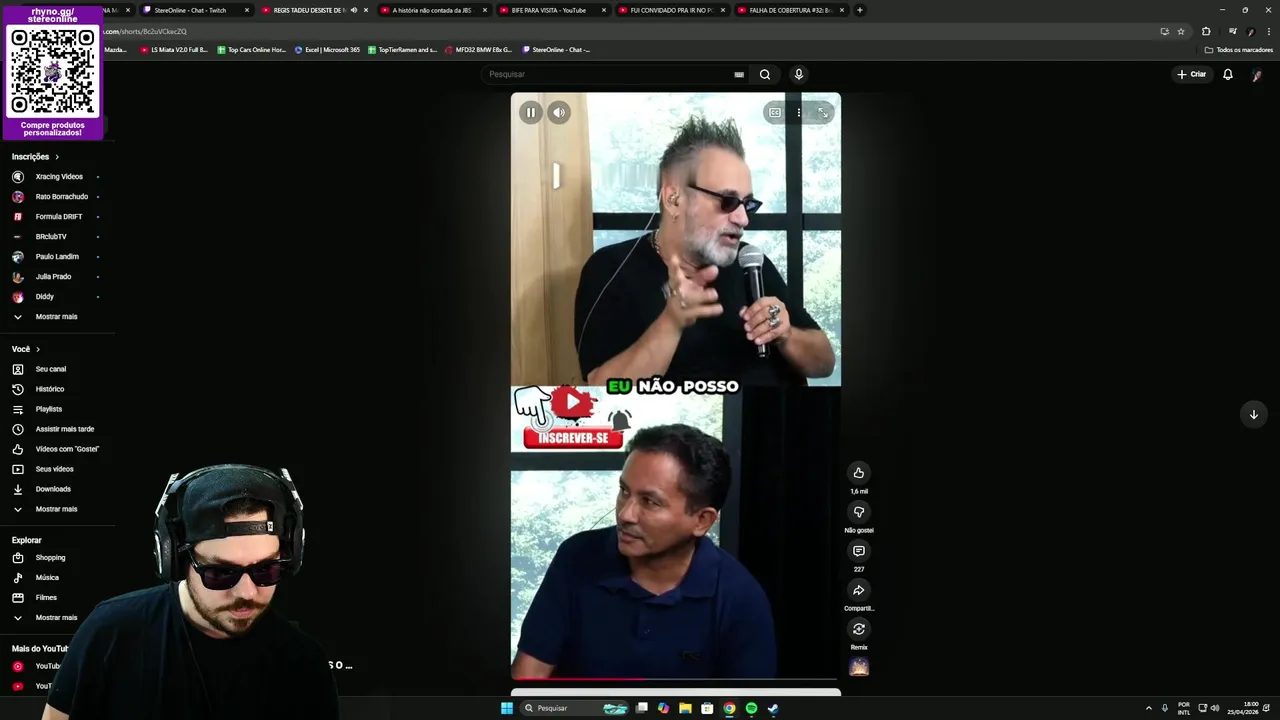Open LS Miata V2.0 Full B... bookmark

[174, 50]
